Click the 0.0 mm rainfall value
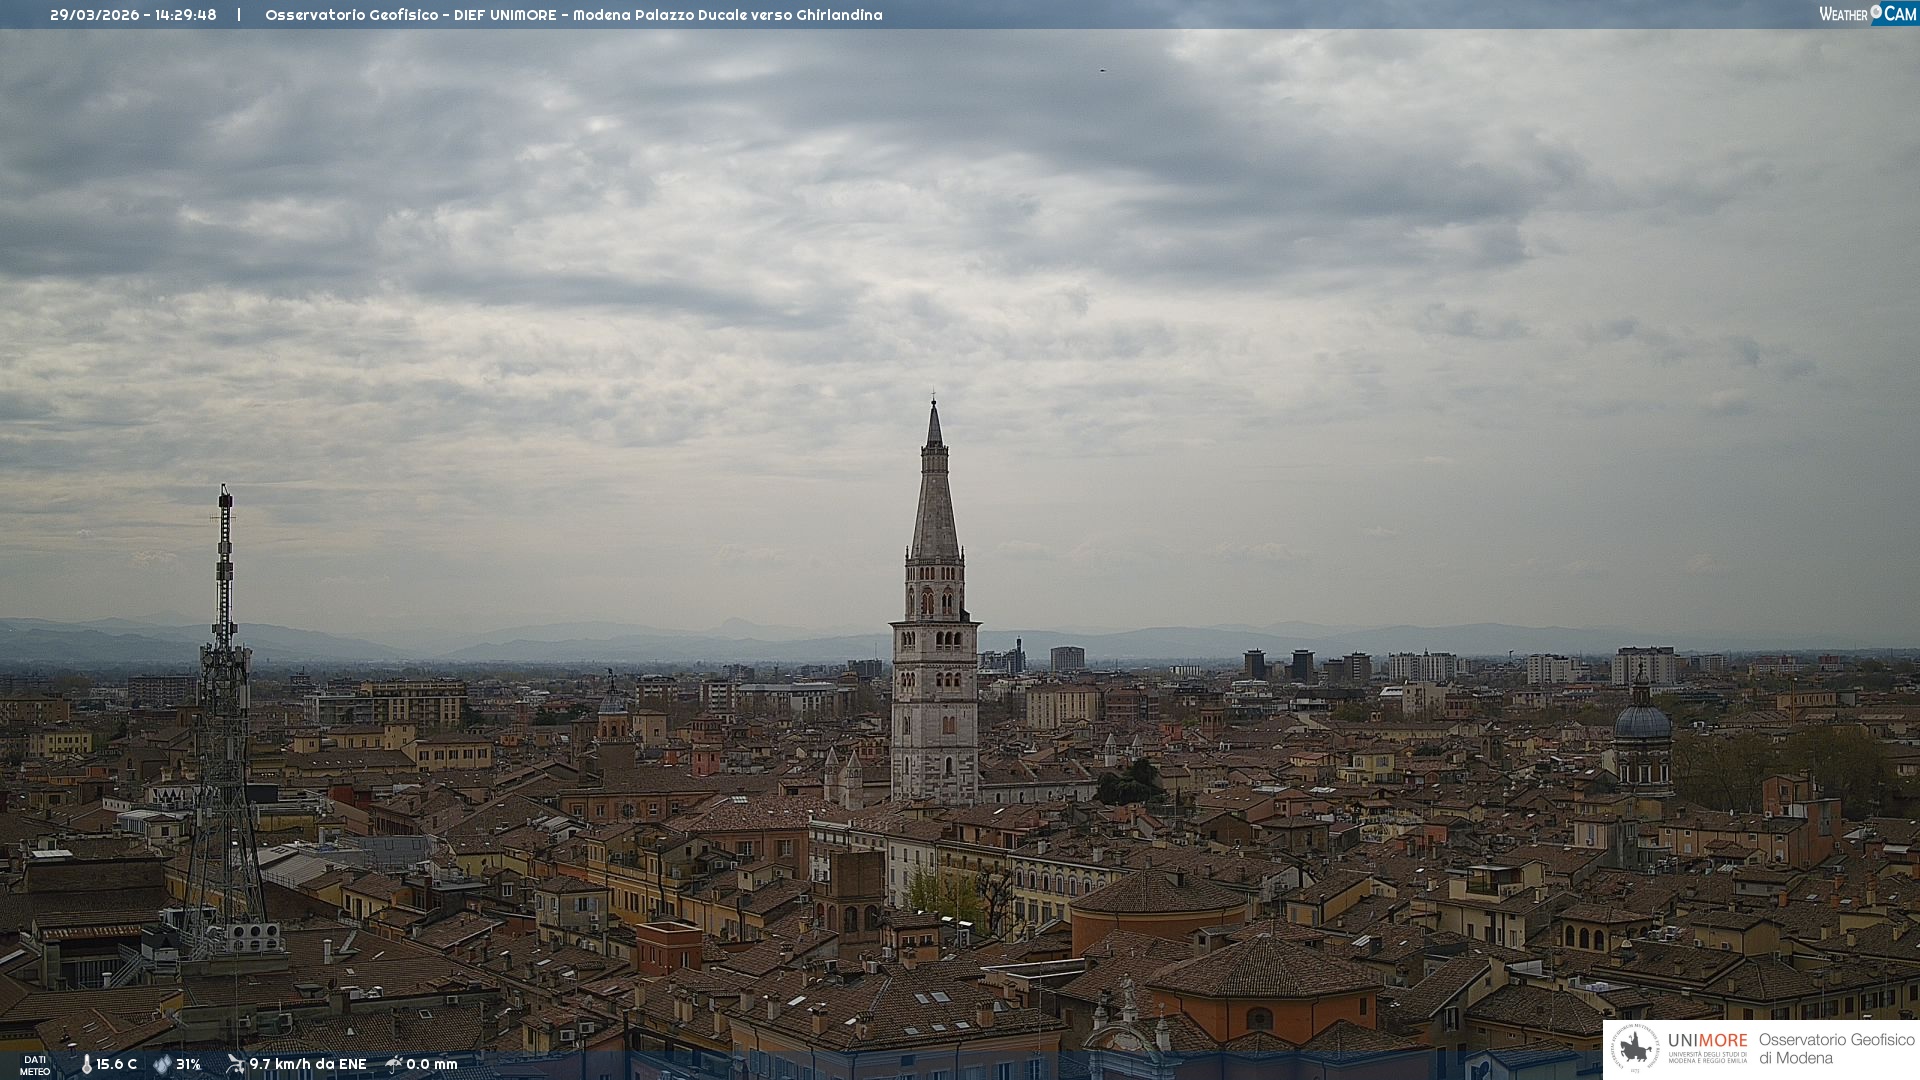This screenshot has width=1920, height=1080. coord(431,1064)
